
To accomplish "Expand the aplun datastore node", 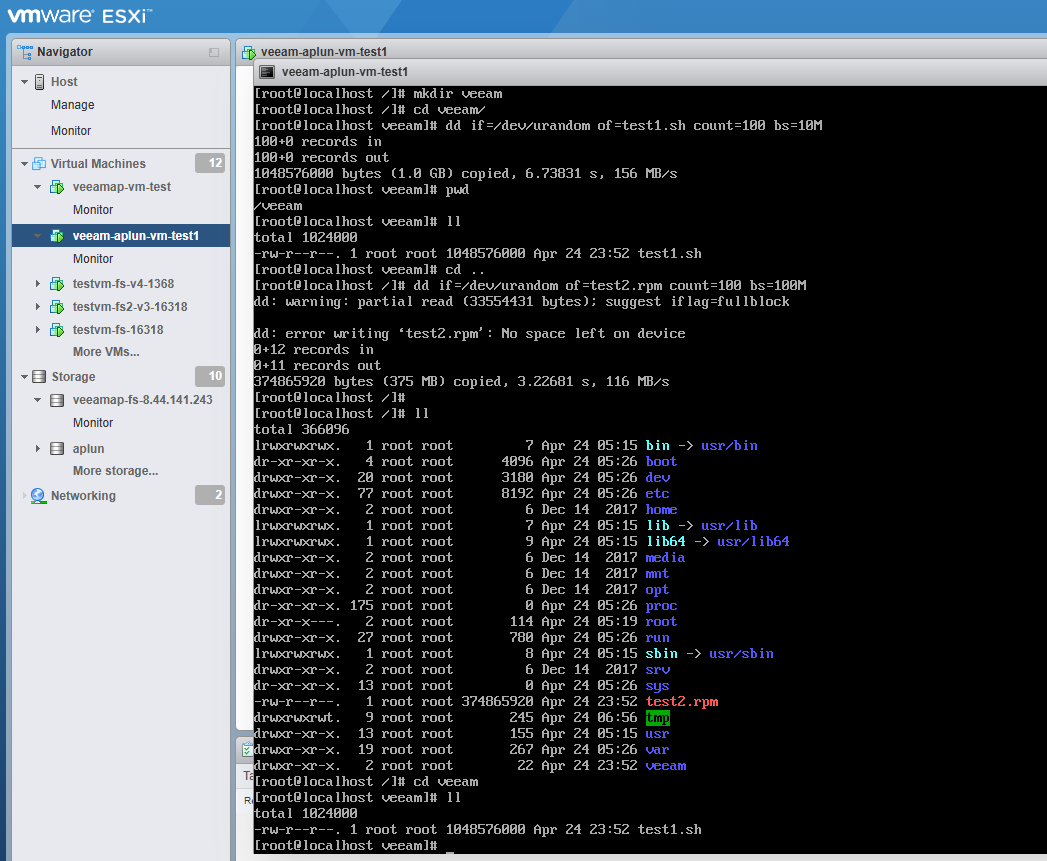I will click(37, 449).
